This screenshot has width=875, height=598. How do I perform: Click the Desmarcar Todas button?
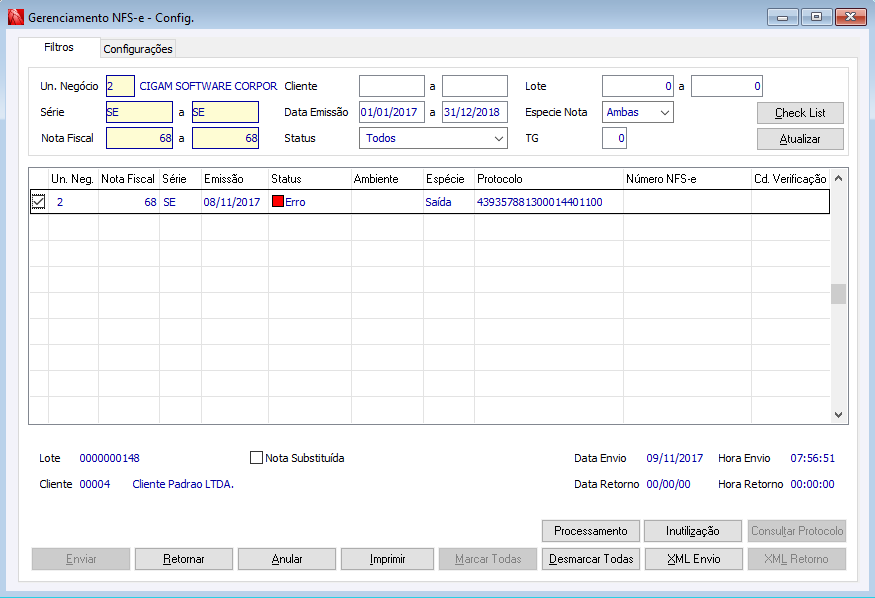coord(591,559)
